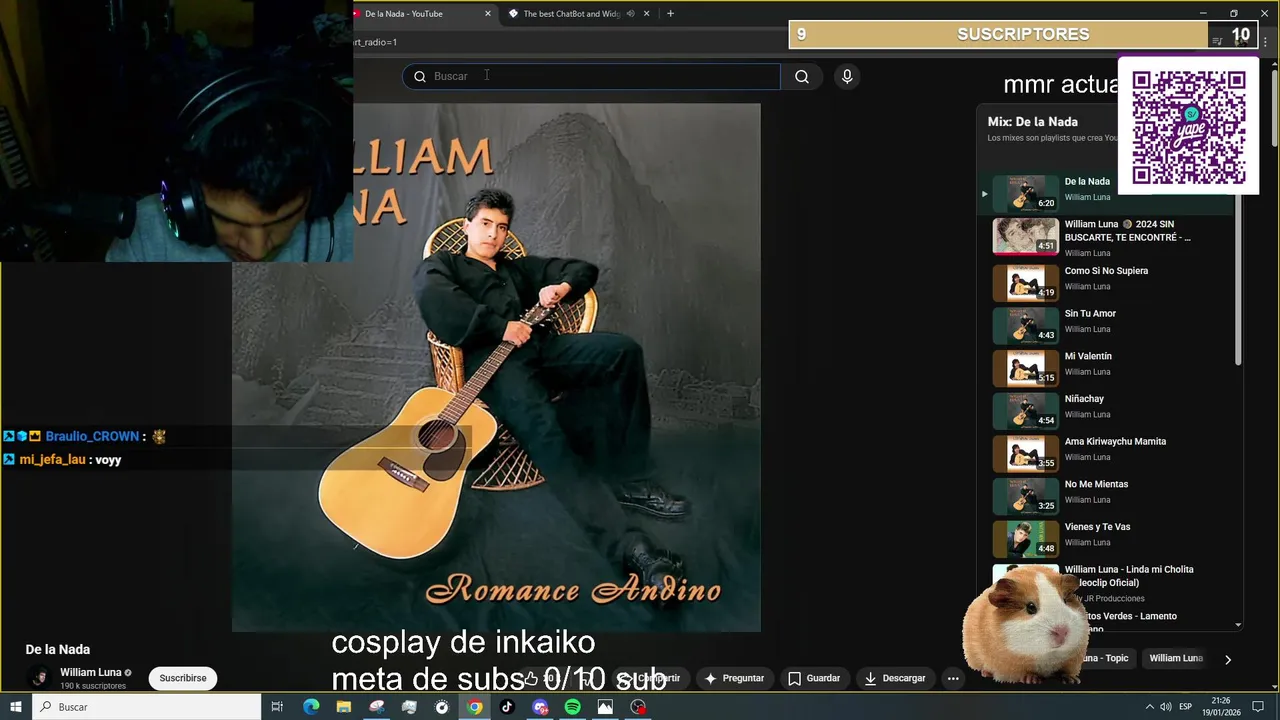Image resolution: width=1280 pixels, height=720 pixels.
Task: Click the Mix: De la Nada title
Action: (1032, 122)
